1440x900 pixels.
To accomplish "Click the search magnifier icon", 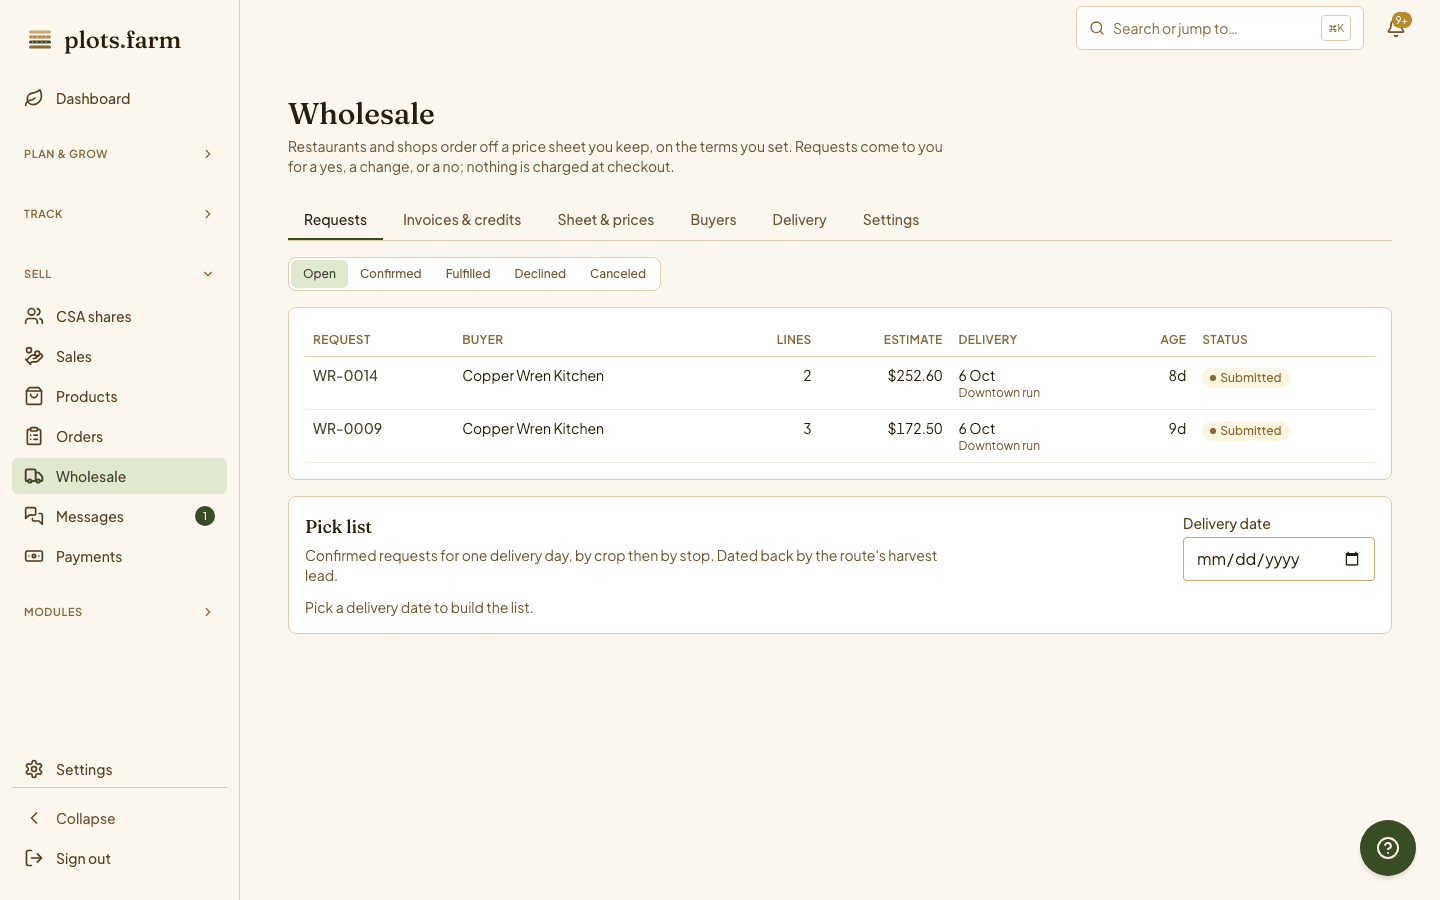I will pos(1097,28).
